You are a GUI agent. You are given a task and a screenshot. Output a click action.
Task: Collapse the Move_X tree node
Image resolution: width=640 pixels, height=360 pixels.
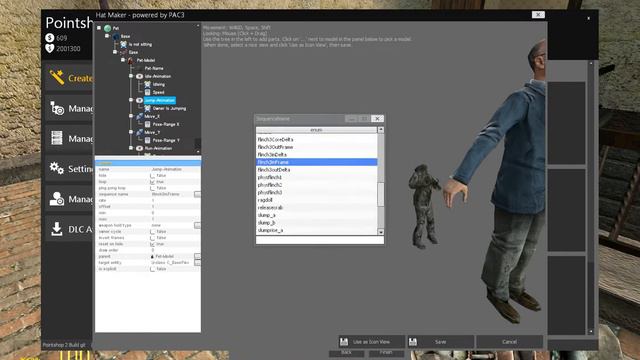131,116
